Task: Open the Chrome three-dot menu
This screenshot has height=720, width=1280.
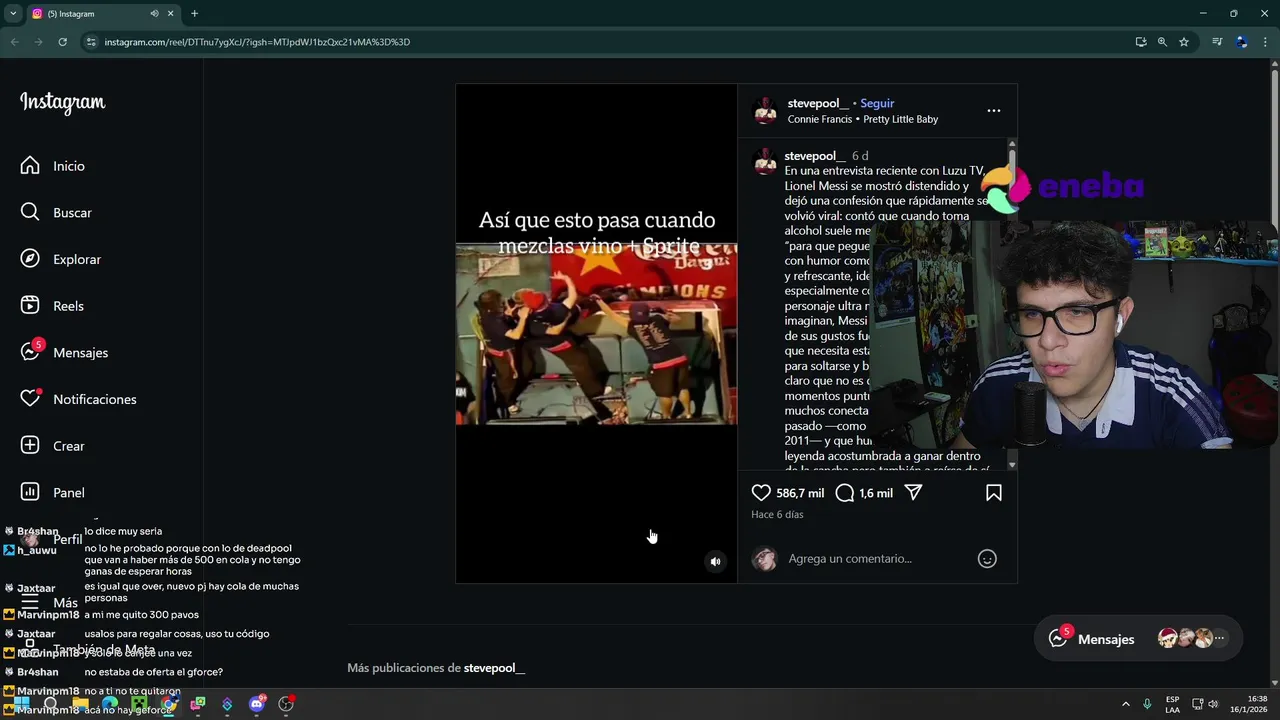Action: click(x=1264, y=42)
